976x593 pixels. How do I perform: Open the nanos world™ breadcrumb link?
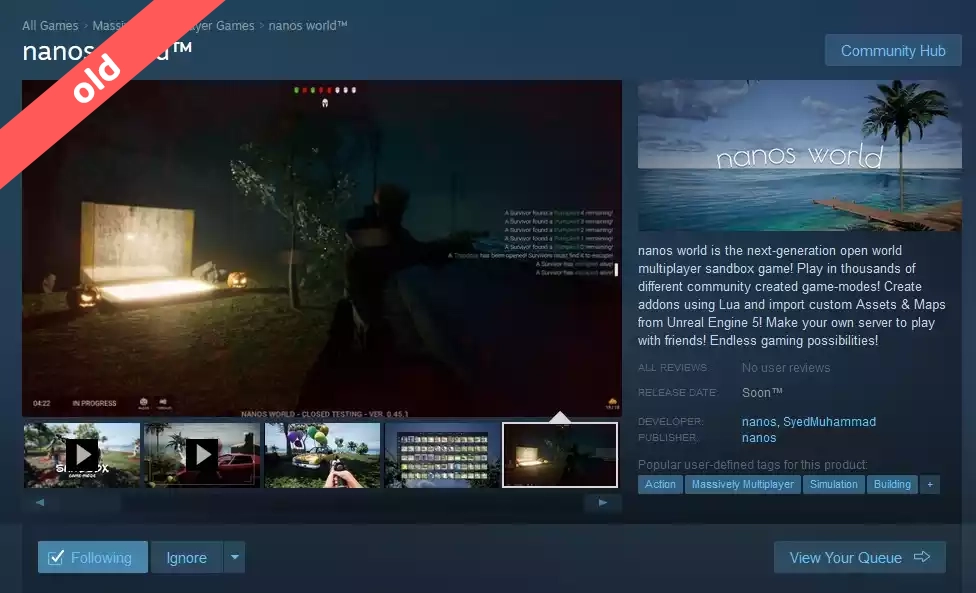click(x=307, y=26)
